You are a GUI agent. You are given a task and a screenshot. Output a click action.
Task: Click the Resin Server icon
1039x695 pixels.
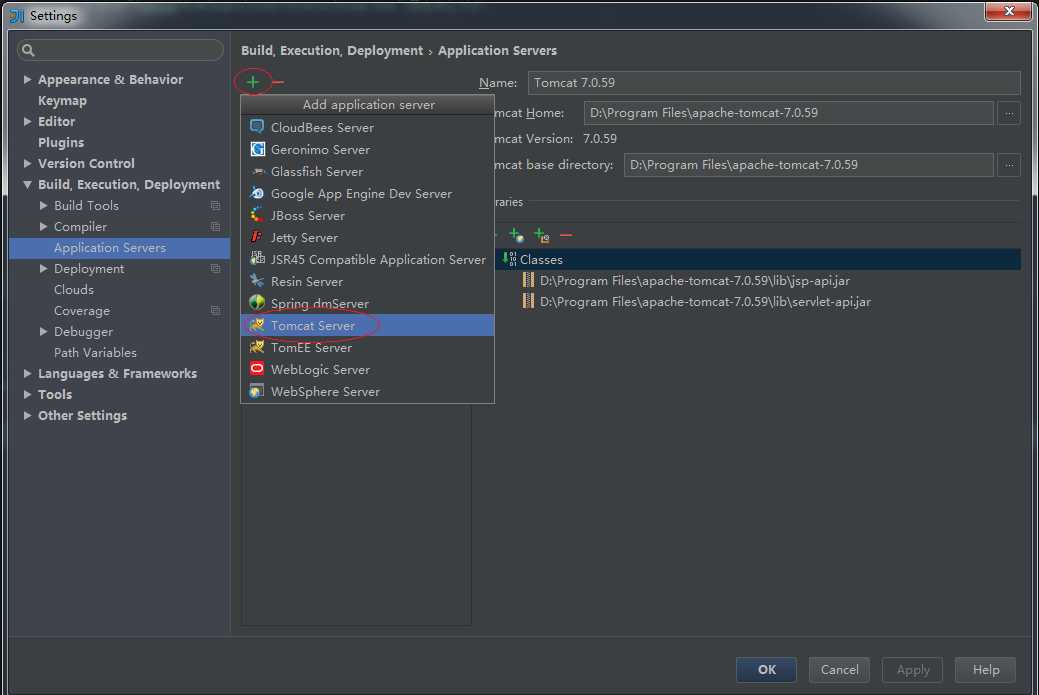(x=257, y=281)
